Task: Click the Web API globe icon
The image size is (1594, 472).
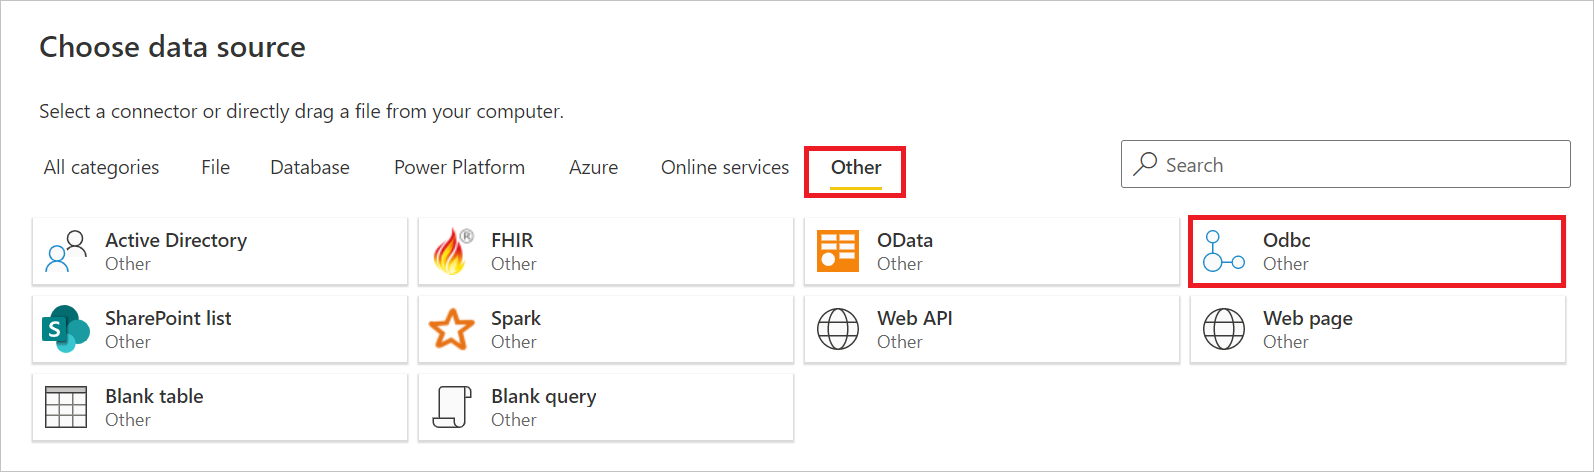Action: [838, 329]
